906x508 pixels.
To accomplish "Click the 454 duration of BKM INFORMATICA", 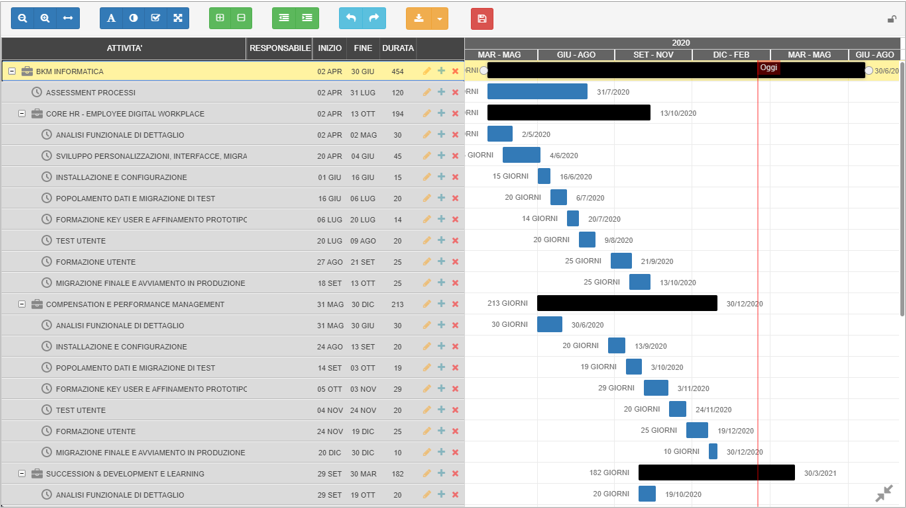I will [398, 71].
